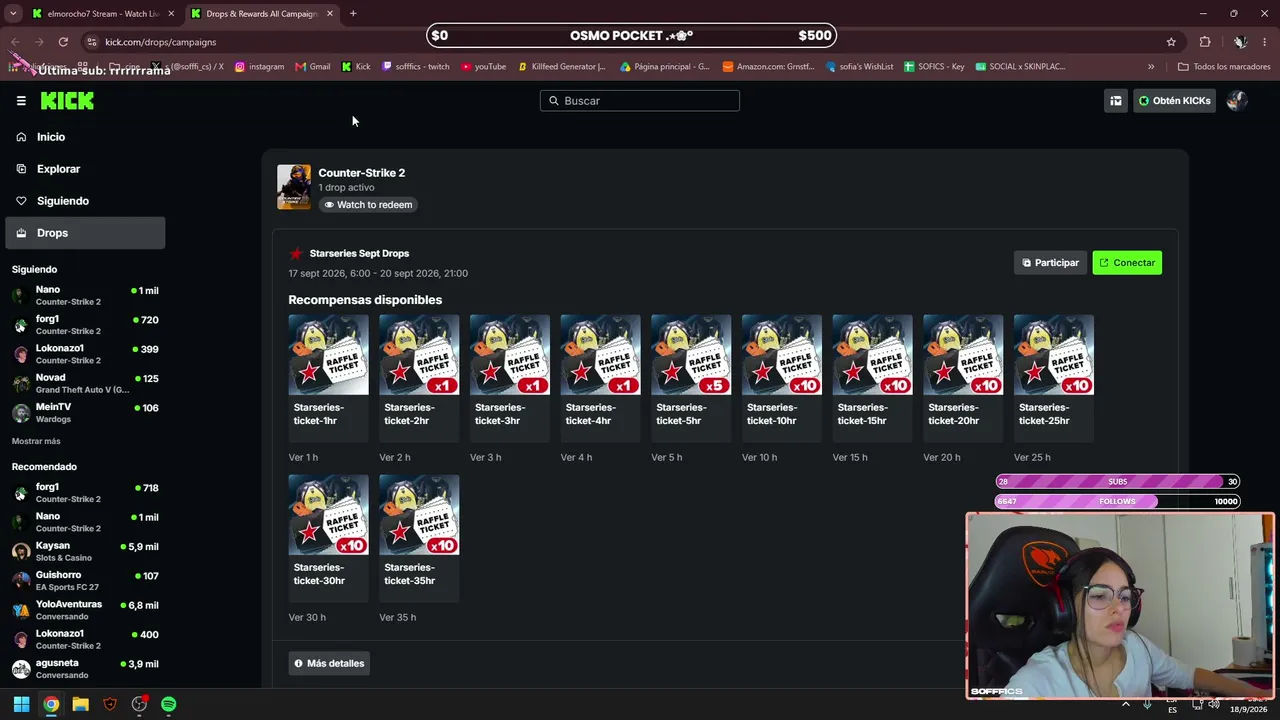
Task: Open the Todos los marcadores folder
Action: click(x=1224, y=67)
